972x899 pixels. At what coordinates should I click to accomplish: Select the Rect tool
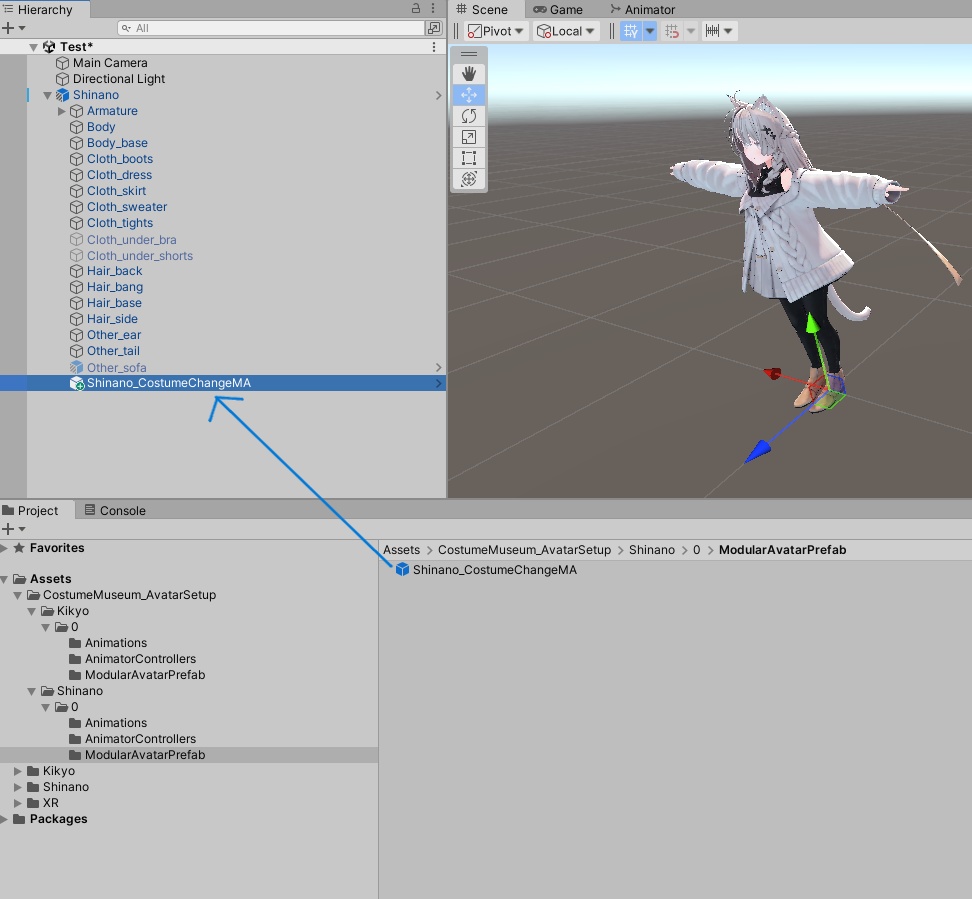pos(469,158)
